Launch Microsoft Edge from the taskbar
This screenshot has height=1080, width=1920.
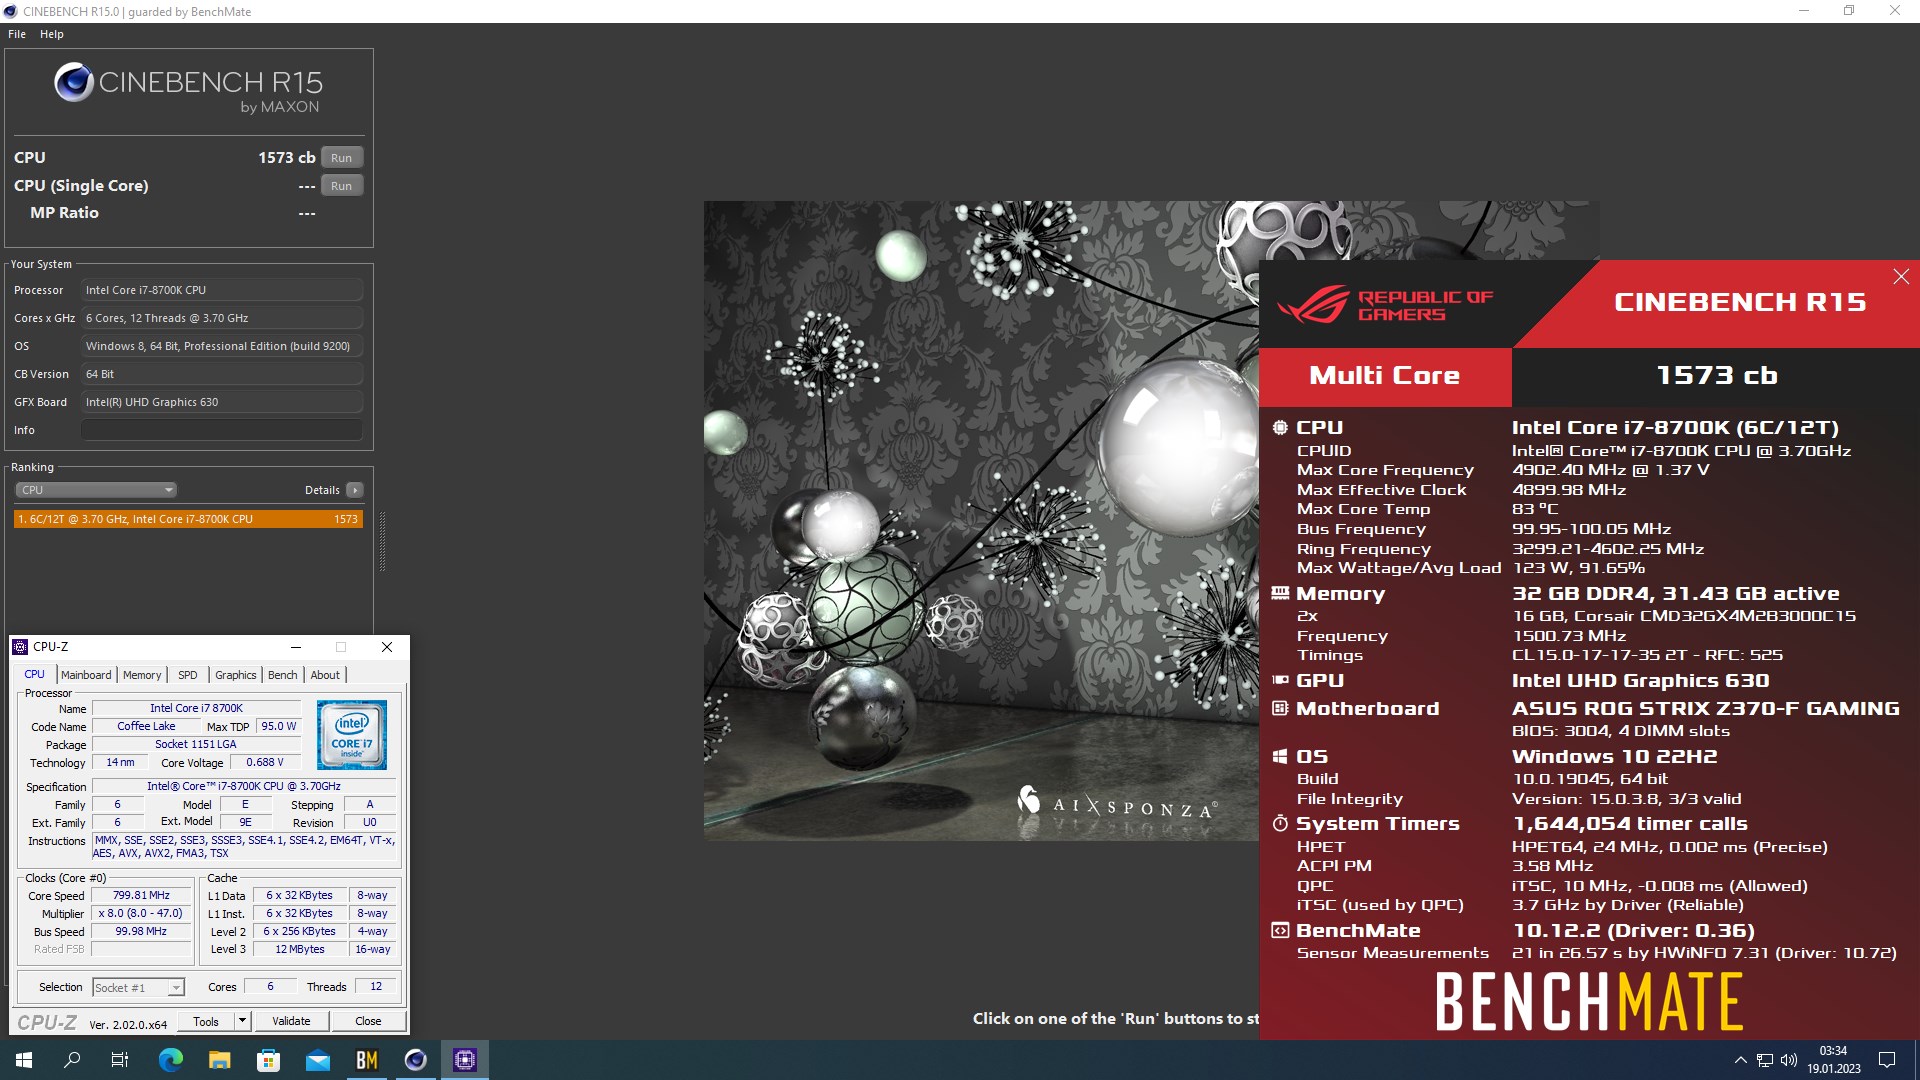coord(171,1060)
